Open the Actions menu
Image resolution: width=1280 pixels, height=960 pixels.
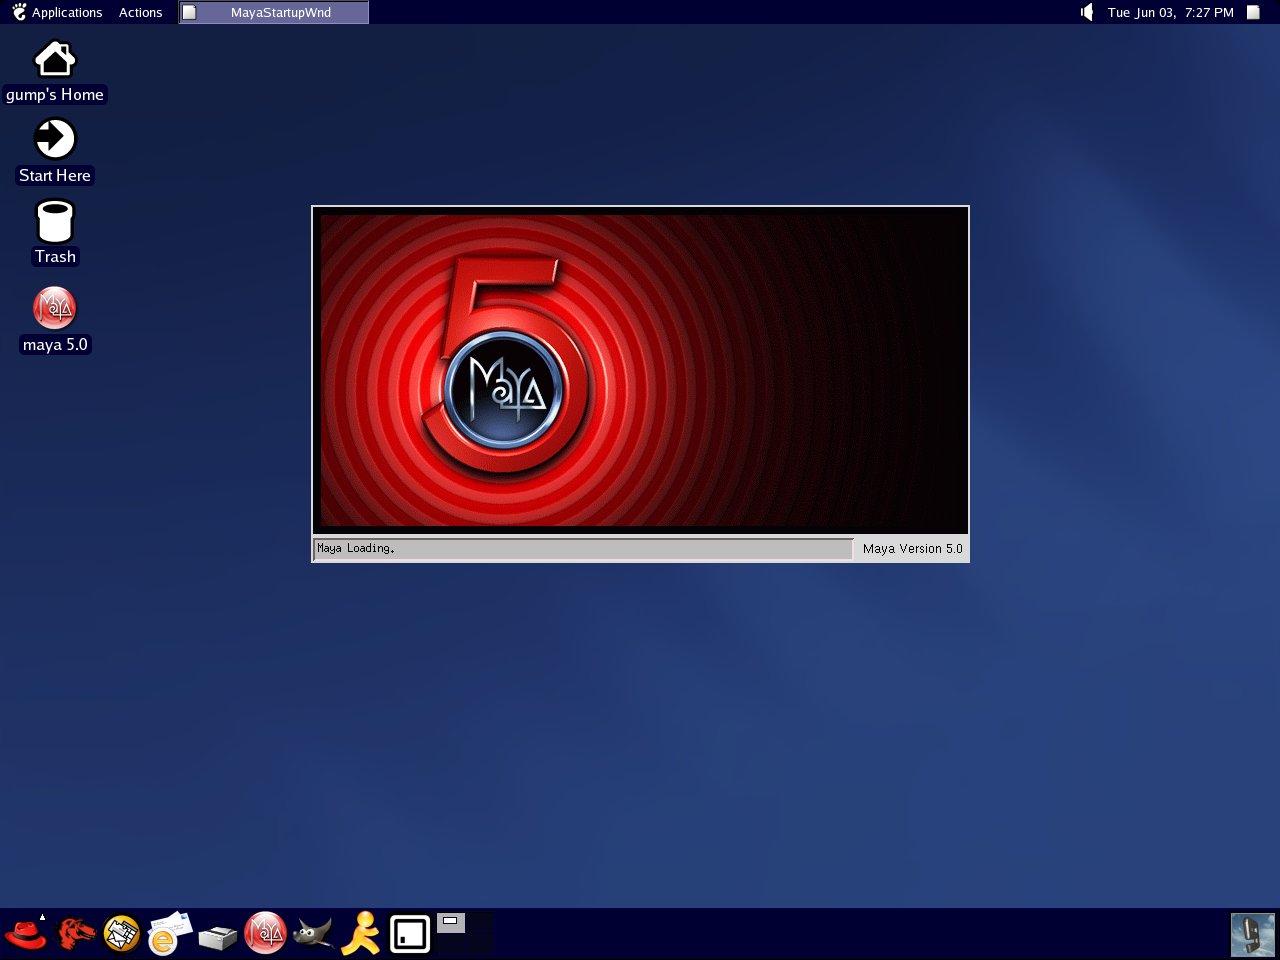pos(140,12)
